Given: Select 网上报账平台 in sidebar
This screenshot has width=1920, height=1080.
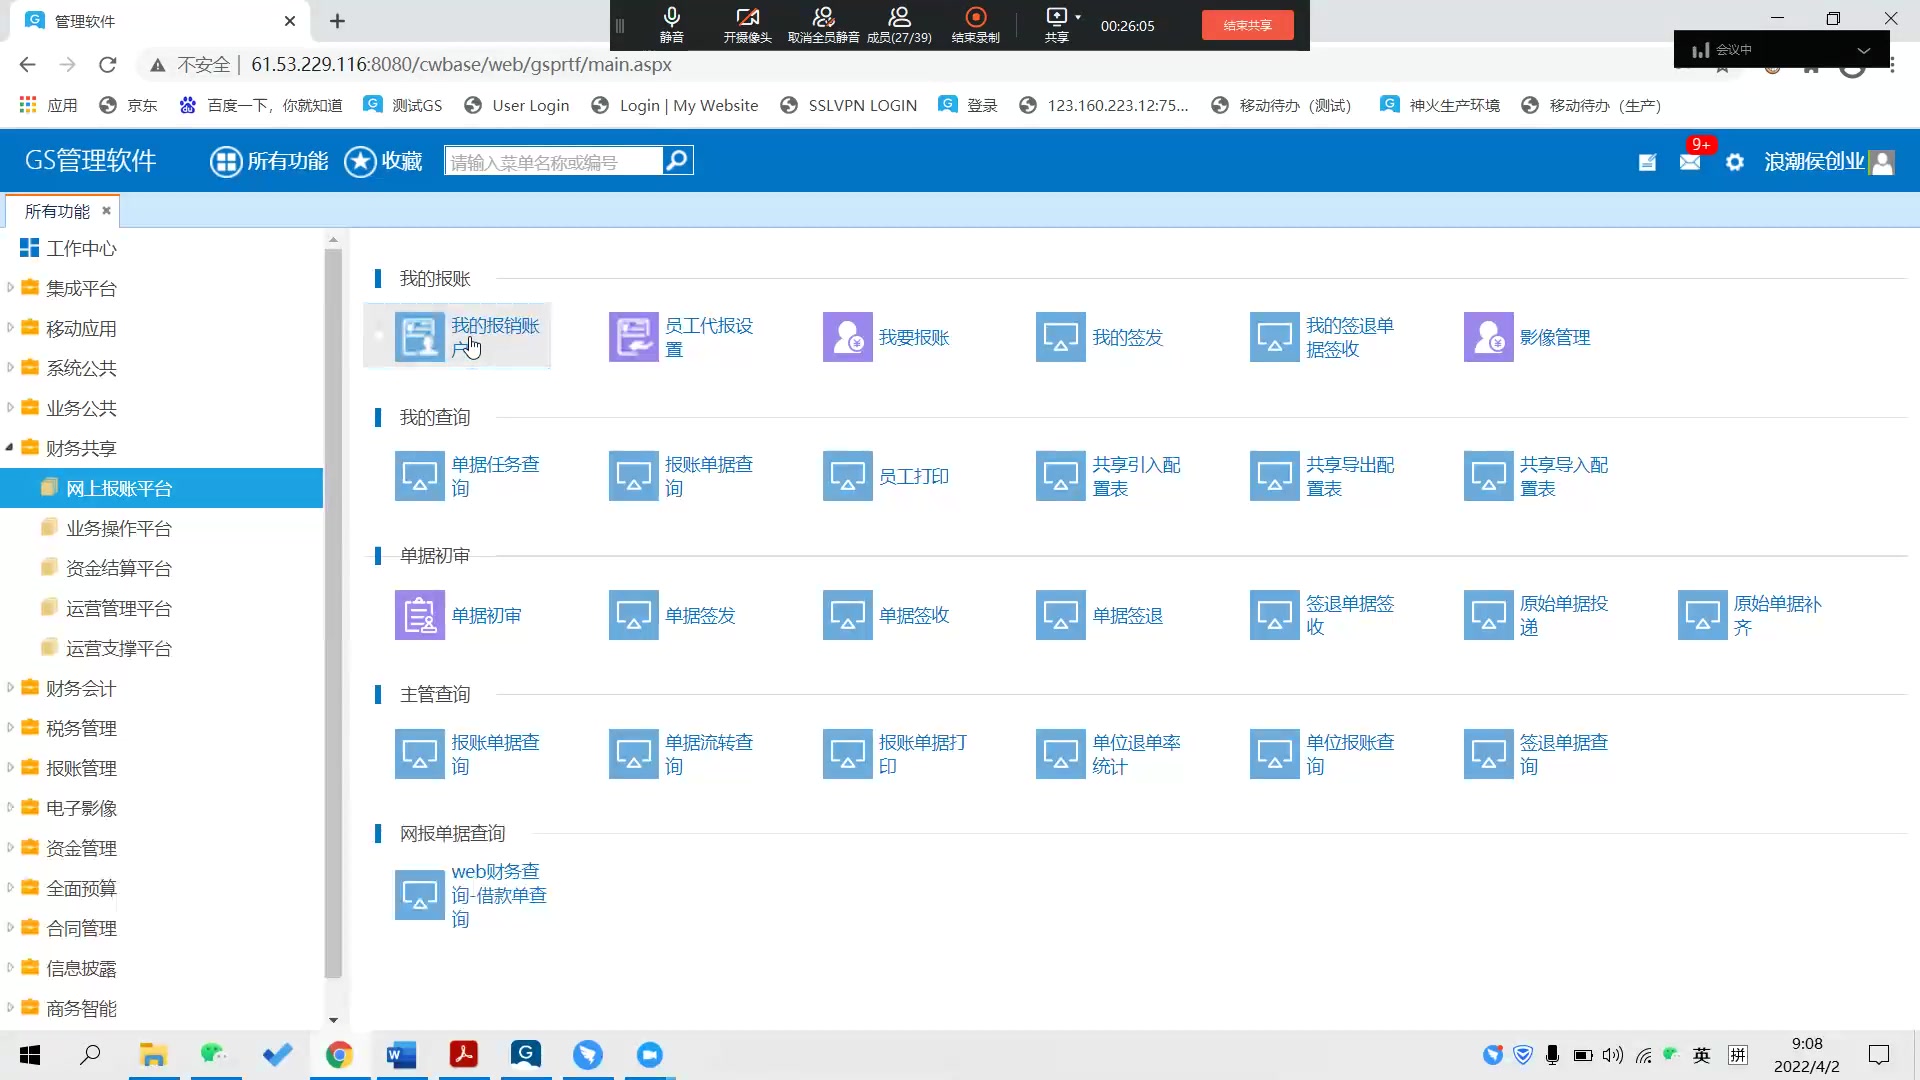Looking at the screenshot, I should [x=161, y=488].
